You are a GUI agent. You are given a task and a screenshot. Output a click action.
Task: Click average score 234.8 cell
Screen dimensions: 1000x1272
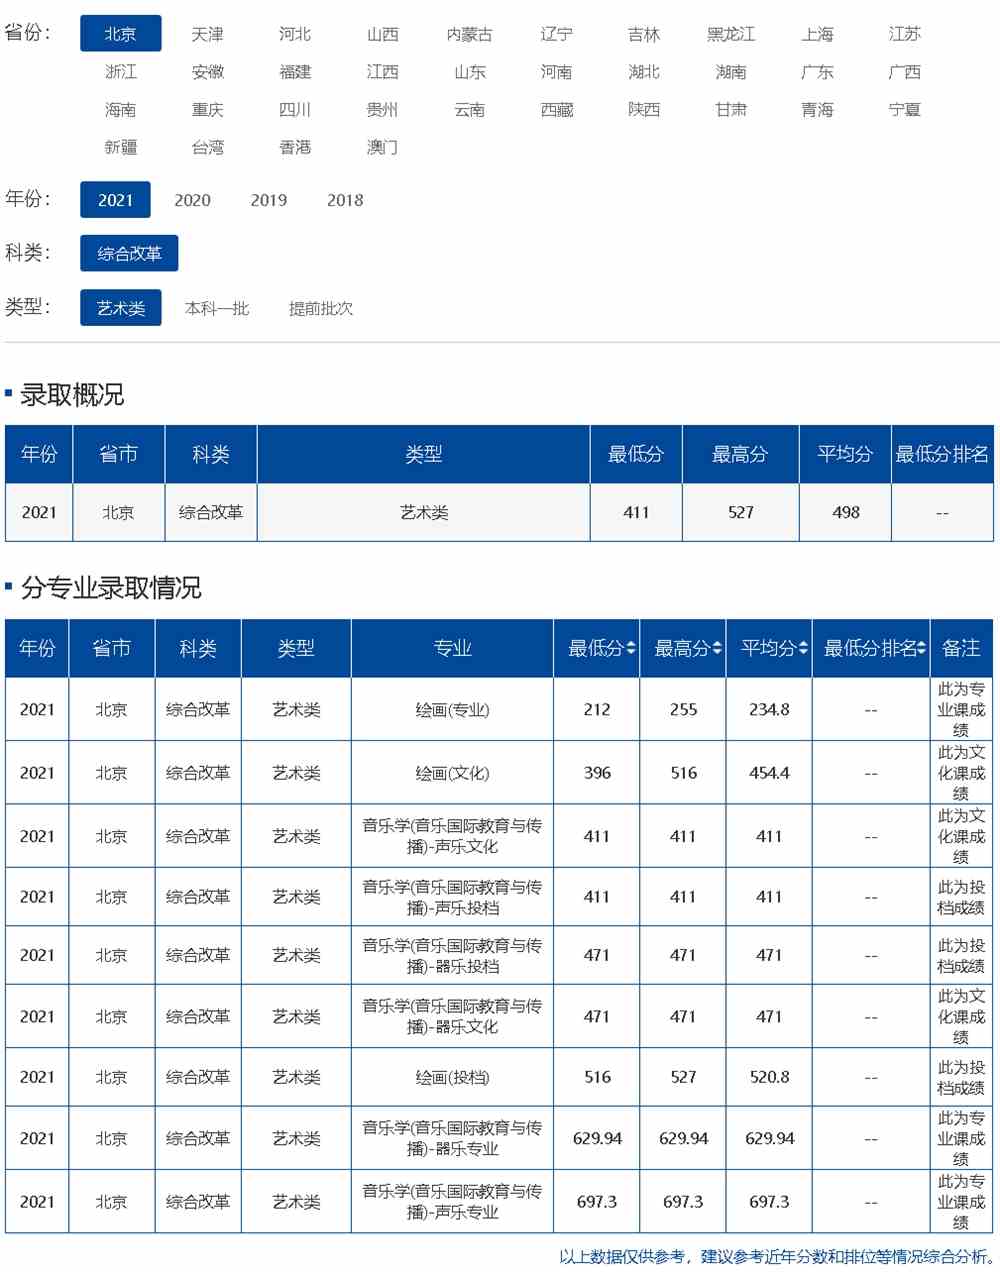[769, 710]
